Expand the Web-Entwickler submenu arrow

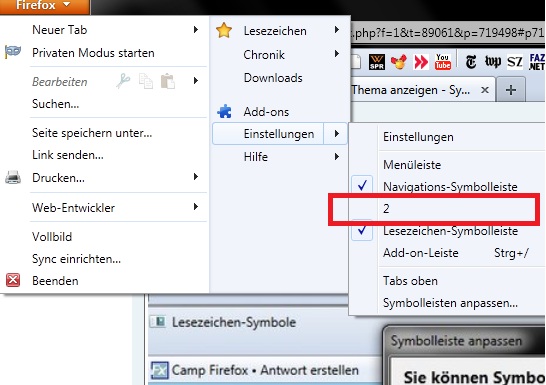click(196, 207)
